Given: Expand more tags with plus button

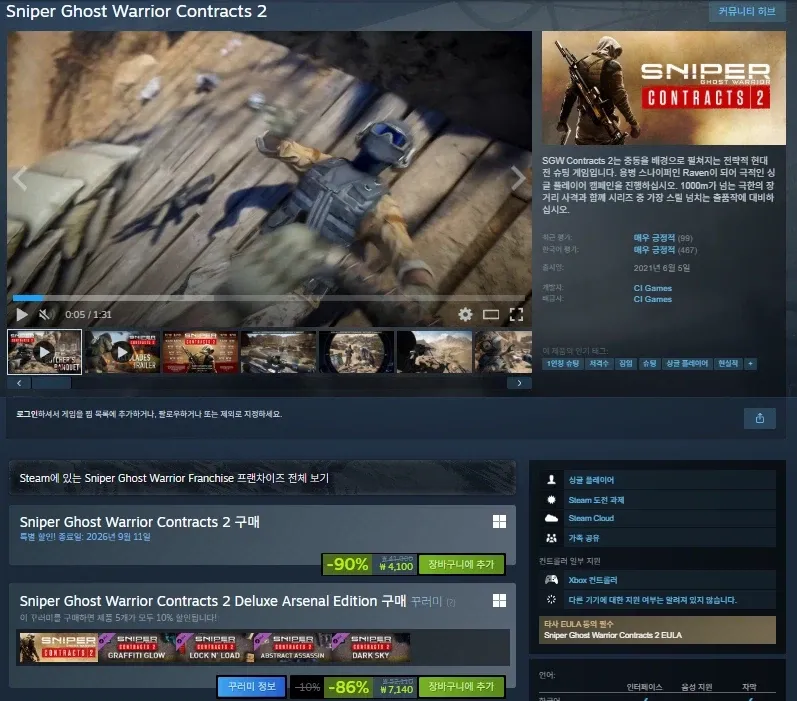Looking at the screenshot, I should pos(750,363).
